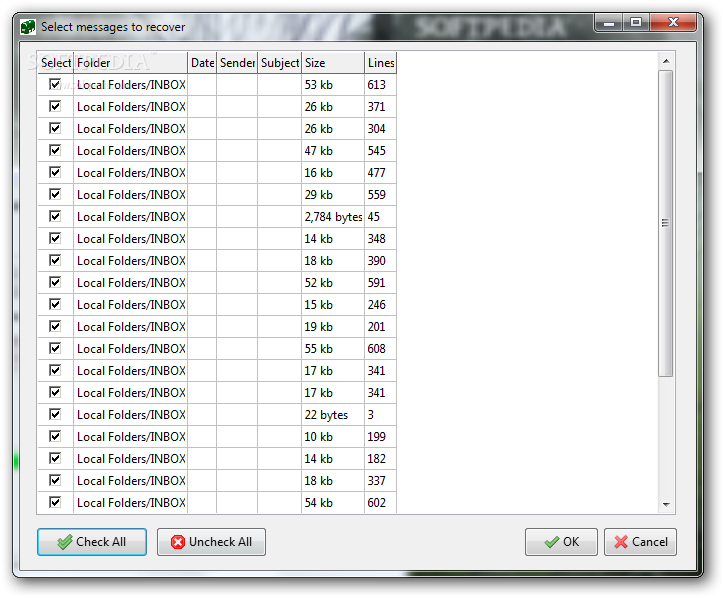Click the red X icon on Uncheck All
The image size is (724, 598).
tap(178, 542)
